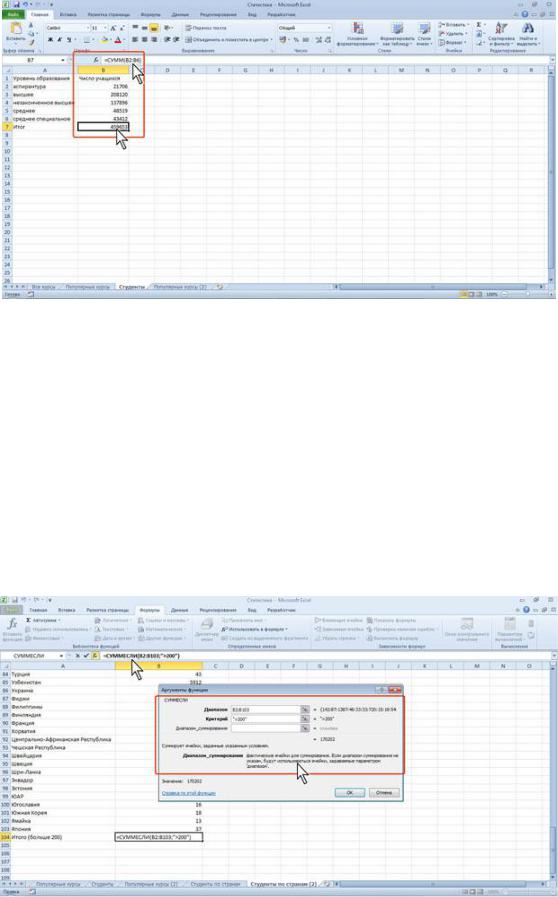
Task: Open Справка по этой функции link
Action: point(188,793)
